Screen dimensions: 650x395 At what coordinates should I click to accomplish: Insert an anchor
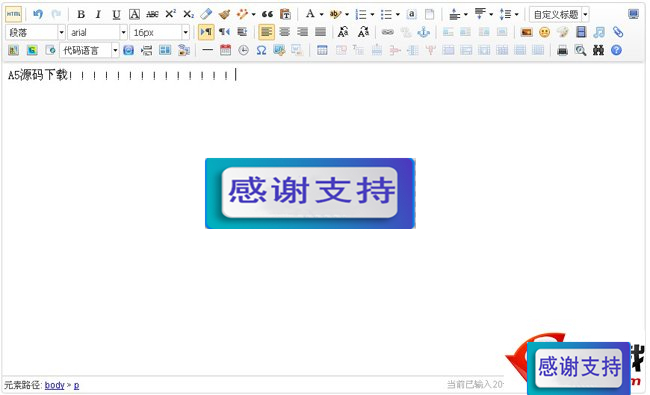(x=423, y=32)
